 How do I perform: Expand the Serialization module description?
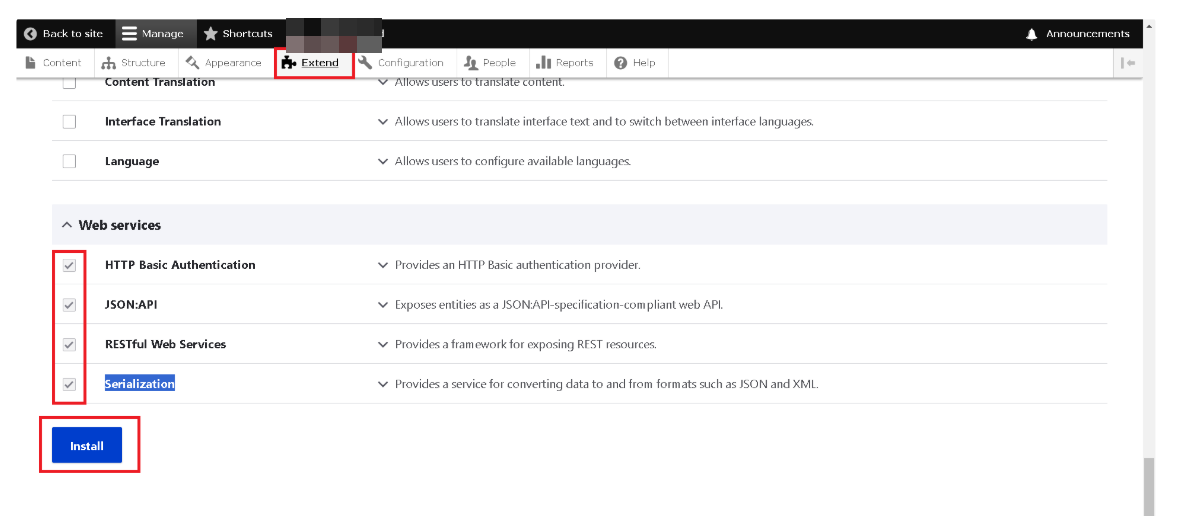[382, 384]
